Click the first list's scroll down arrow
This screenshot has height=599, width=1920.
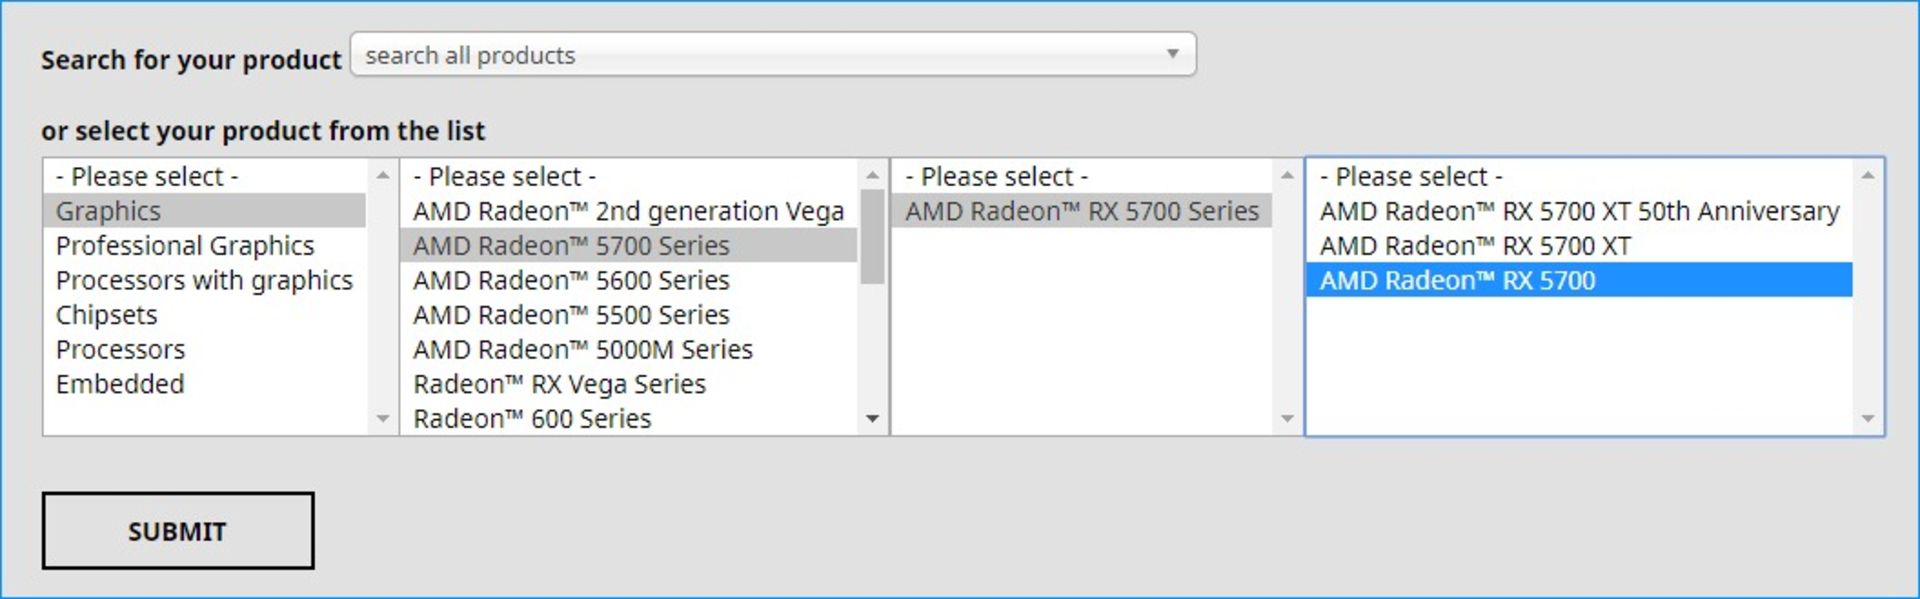click(x=382, y=419)
